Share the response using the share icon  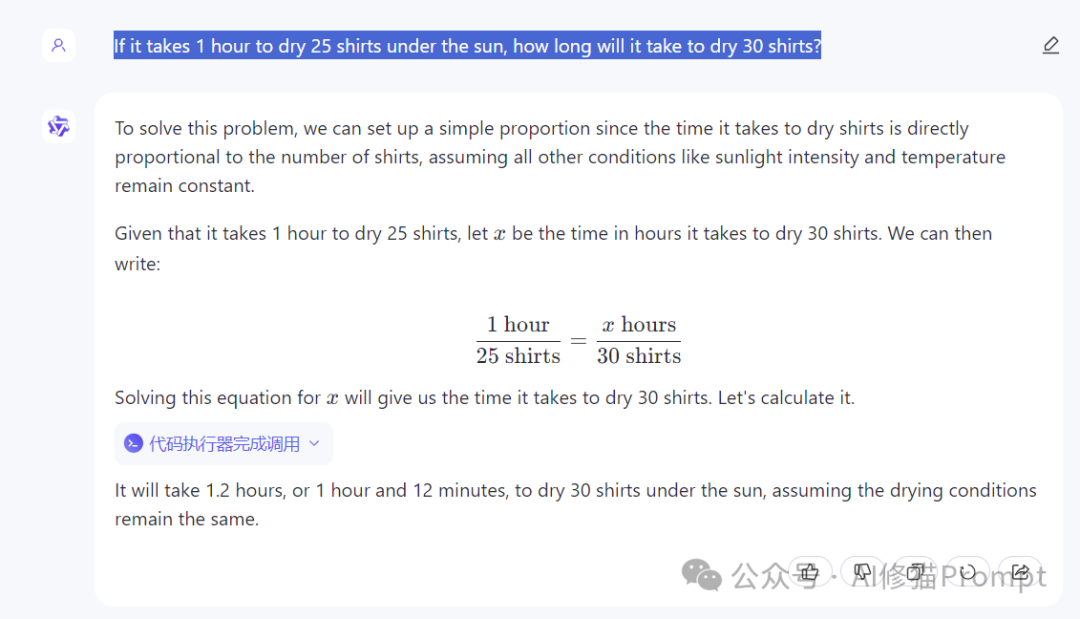pyautogui.click(x=1020, y=573)
